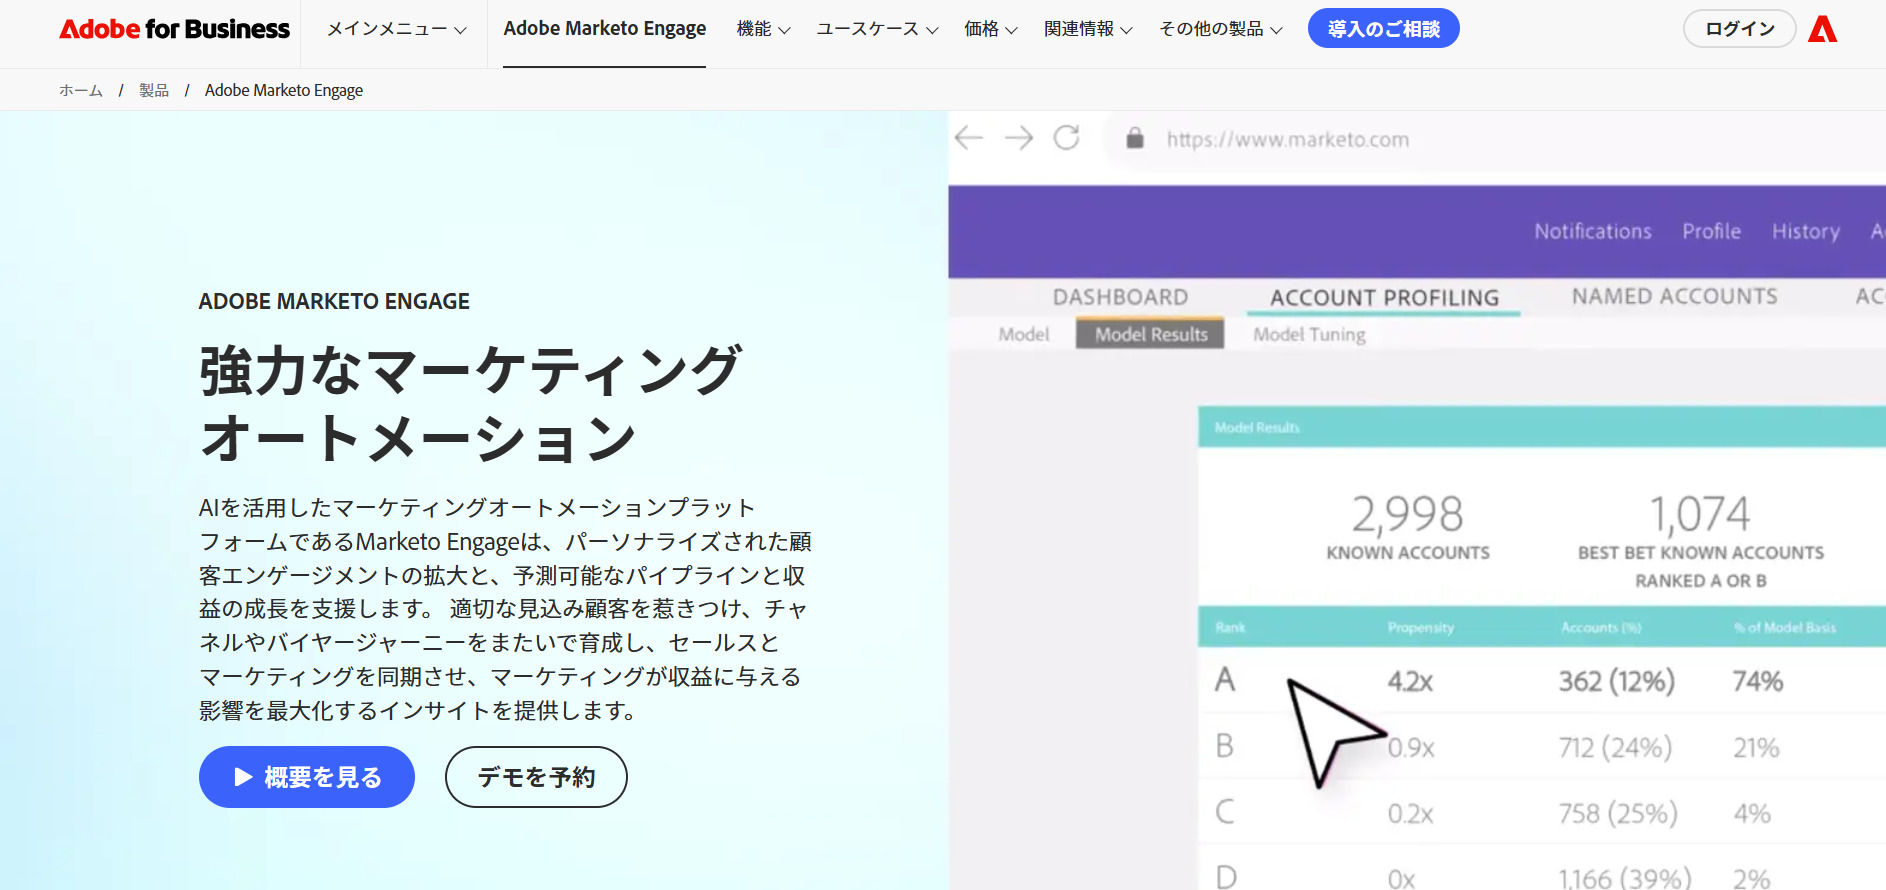
Task: Open History in the purple header
Action: pyautogui.click(x=1806, y=232)
